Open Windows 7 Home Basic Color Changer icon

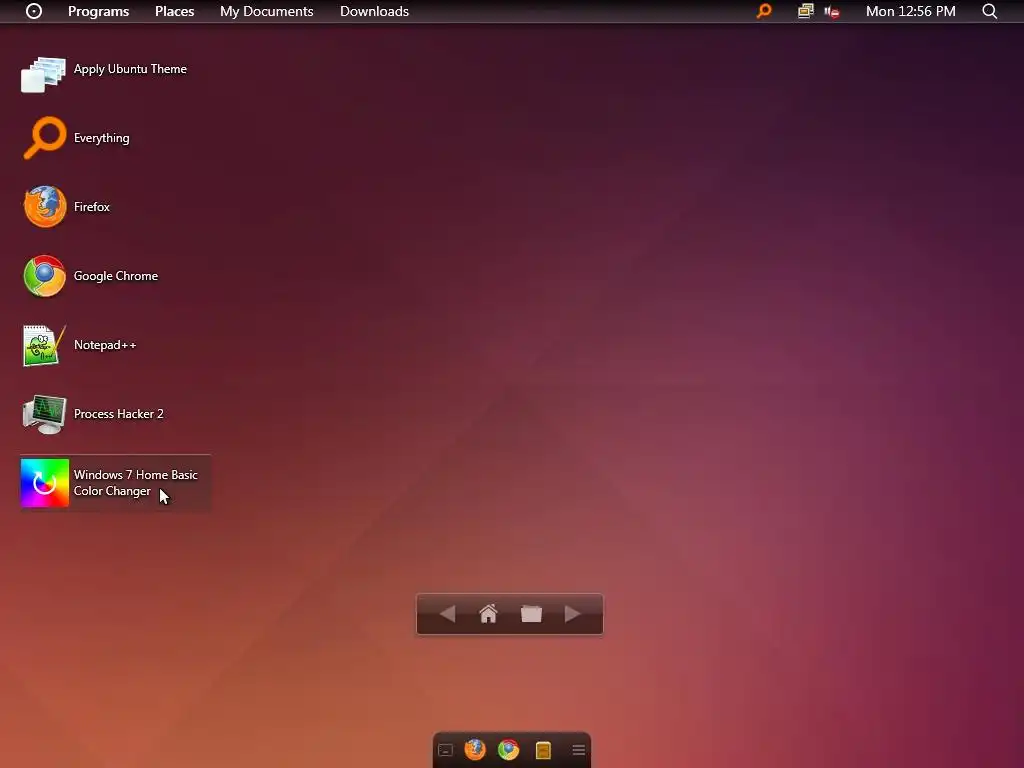[x=44, y=483]
